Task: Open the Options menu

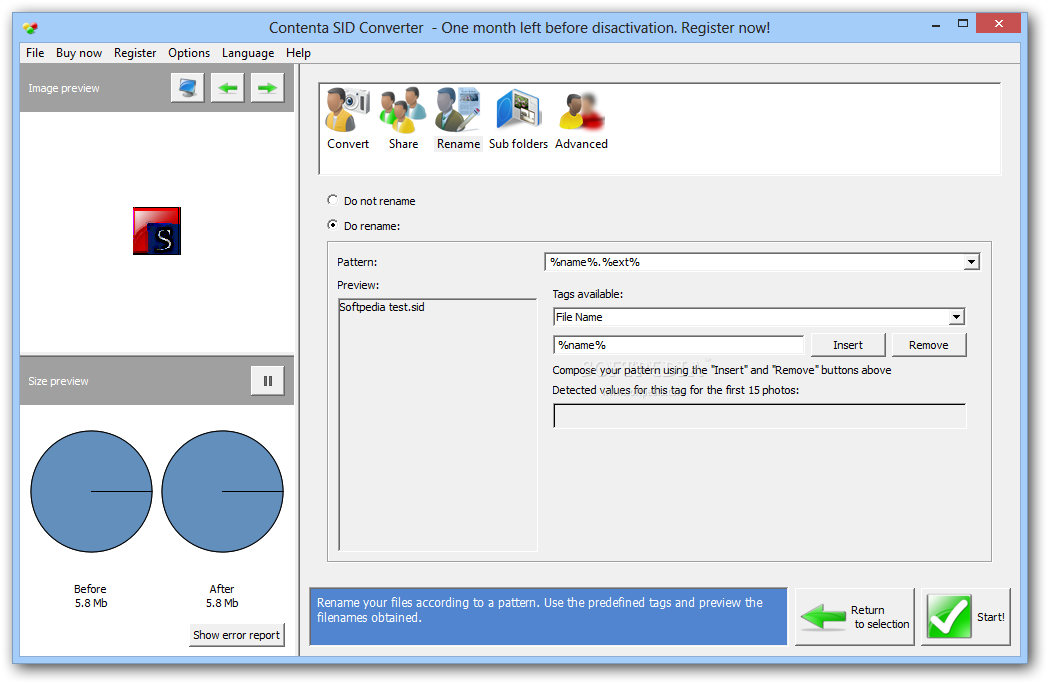Action: pos(189,53)
